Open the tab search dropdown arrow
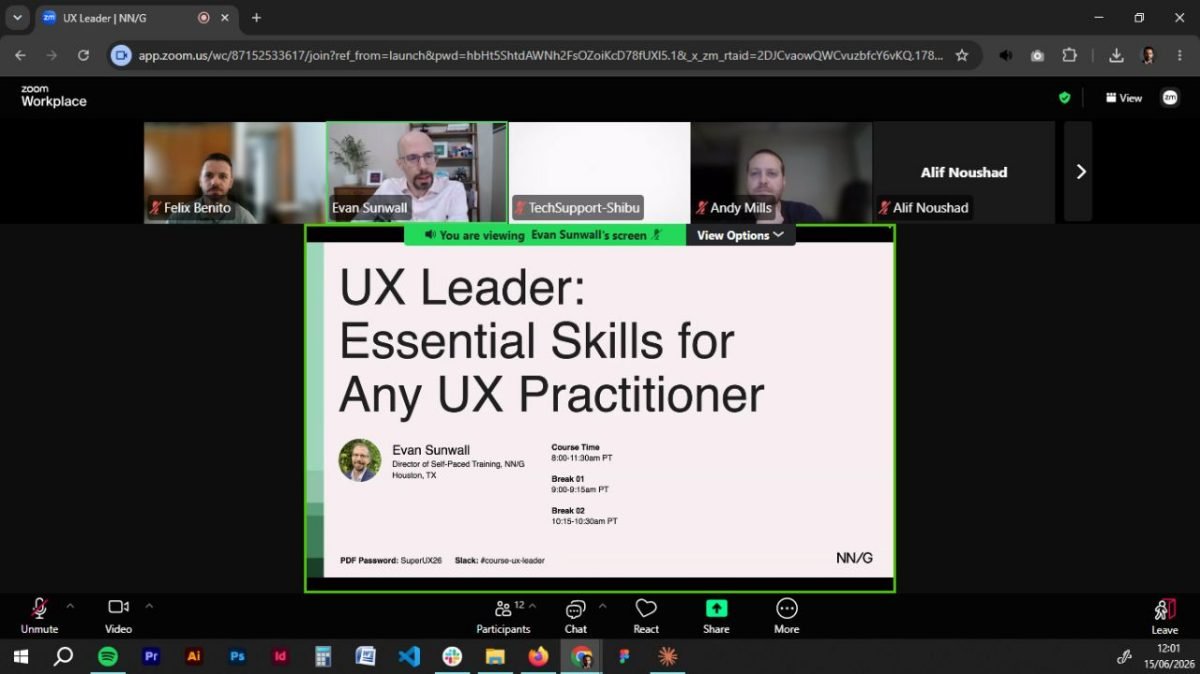 (17, 18)
